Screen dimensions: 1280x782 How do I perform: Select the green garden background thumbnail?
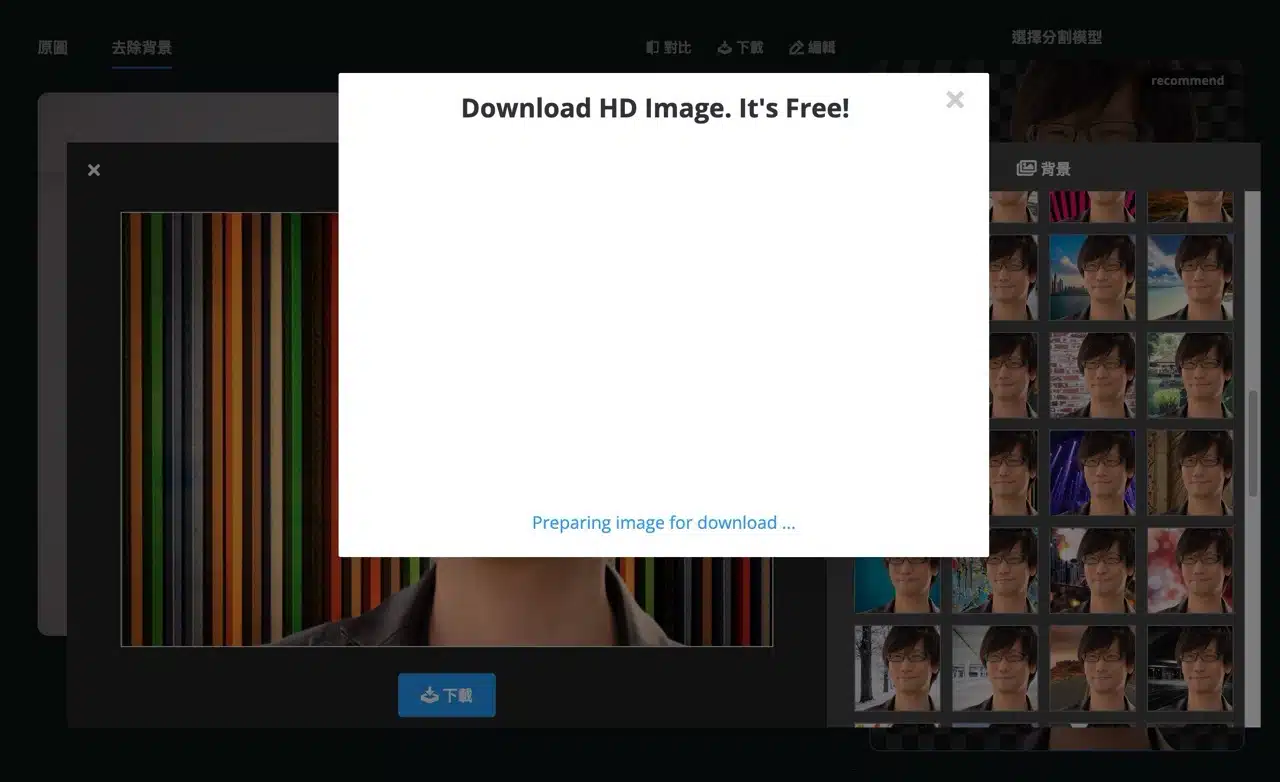click(1189, 375)
